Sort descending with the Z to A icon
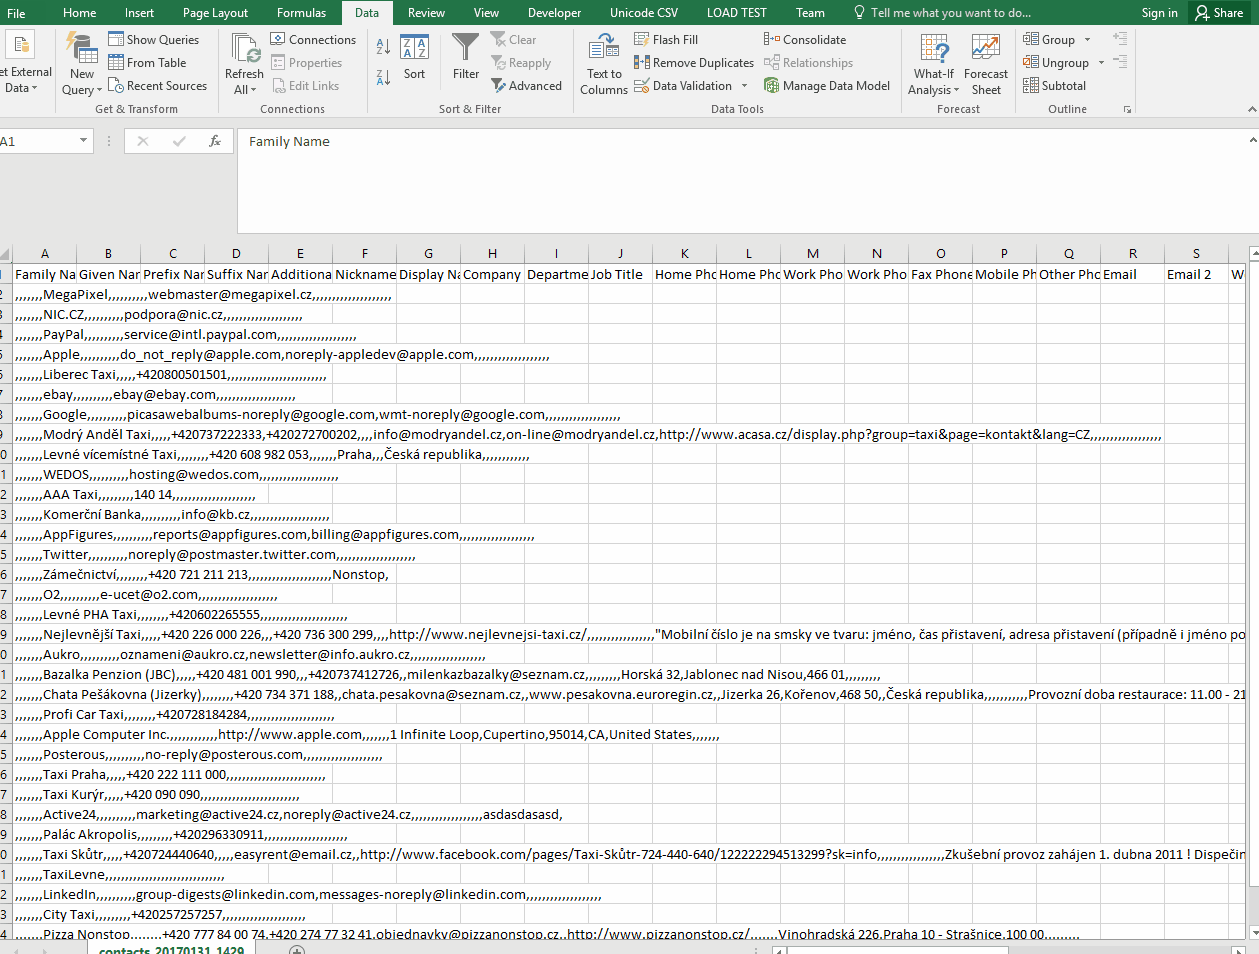 tap(383, 78)
